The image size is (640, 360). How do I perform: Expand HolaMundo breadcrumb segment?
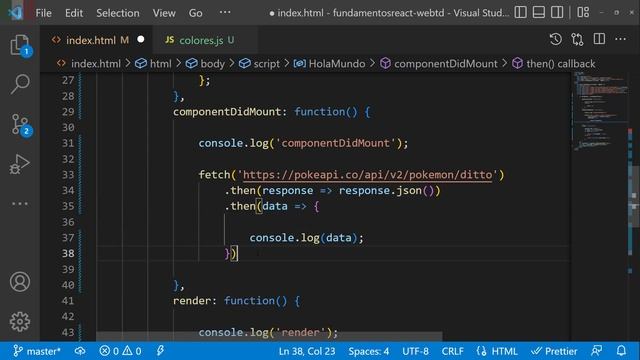(330, 64)
